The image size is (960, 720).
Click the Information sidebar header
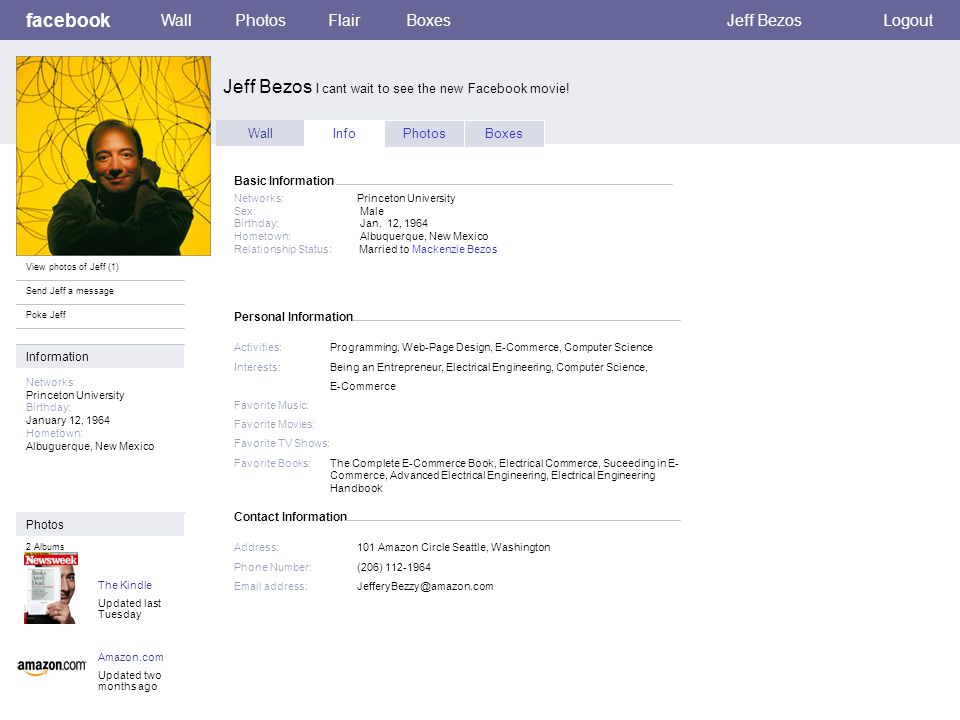tap(100, 356)
